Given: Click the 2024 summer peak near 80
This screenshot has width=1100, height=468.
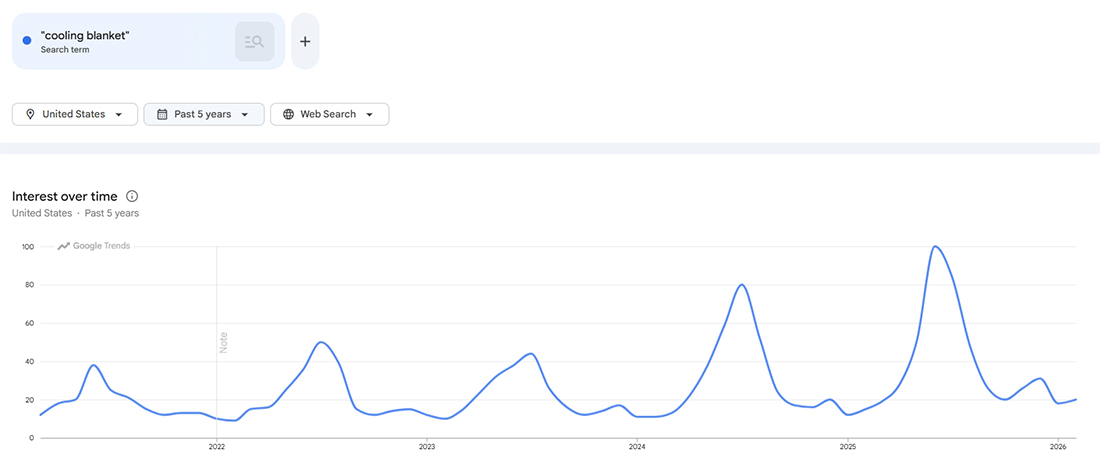Looking at the screenshot, I should [x=741, y=285].
